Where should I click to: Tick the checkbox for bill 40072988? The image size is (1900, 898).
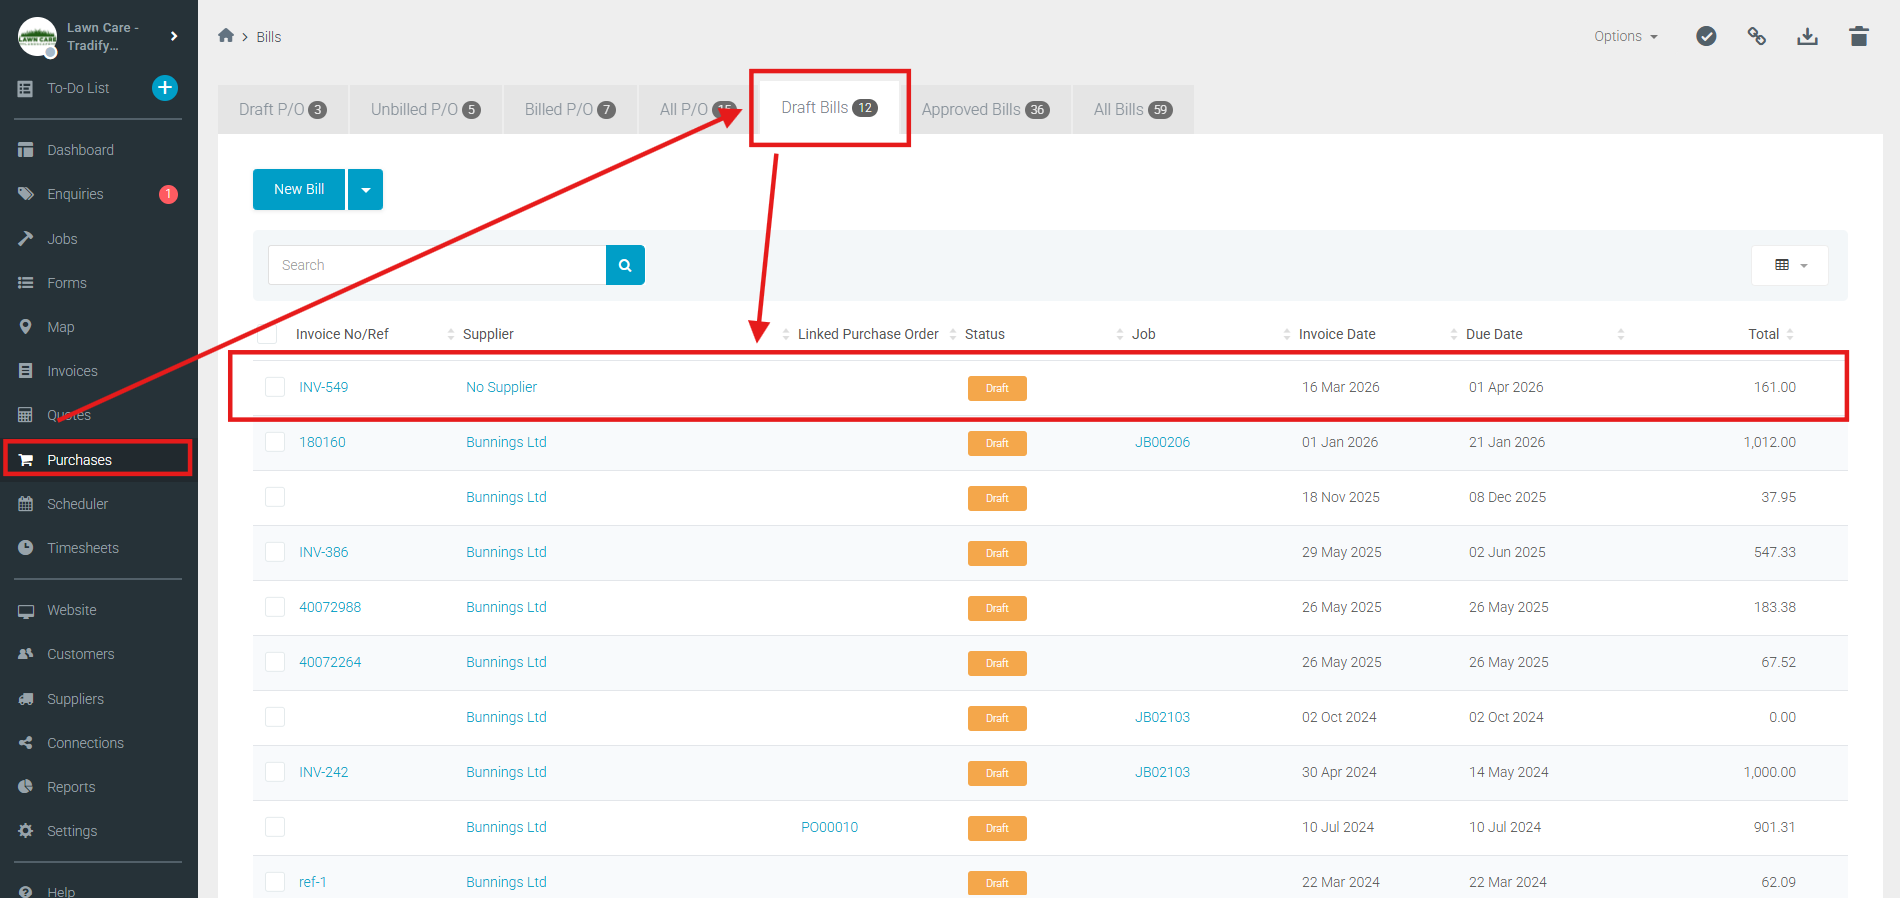[275, 607]
